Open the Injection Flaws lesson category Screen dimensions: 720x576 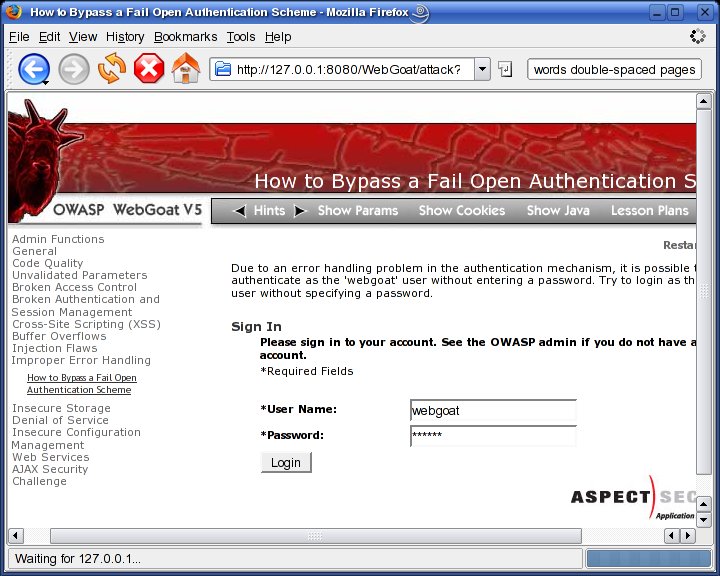point(55,348)
